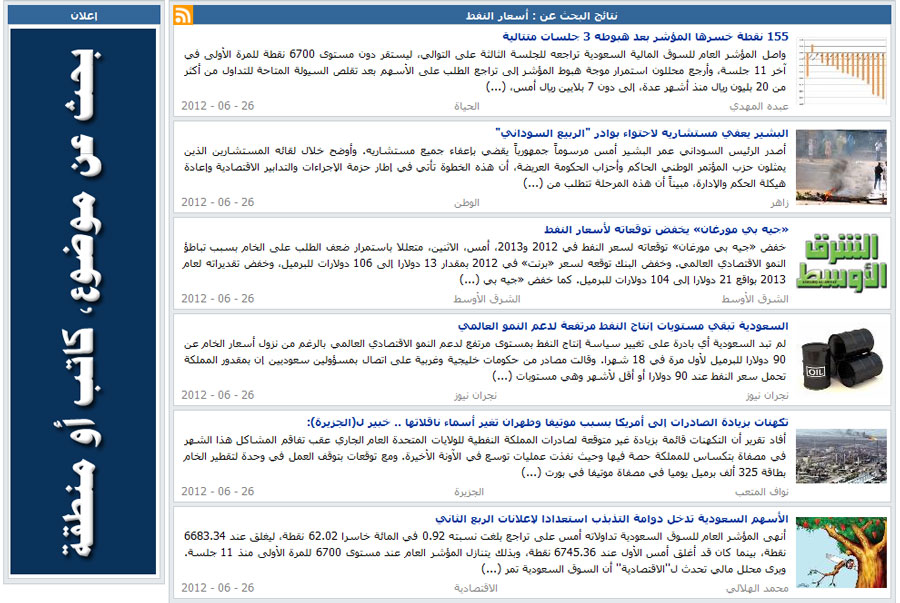Click source نجران نيوز in middle of fourth article

[x=475, y=395]
